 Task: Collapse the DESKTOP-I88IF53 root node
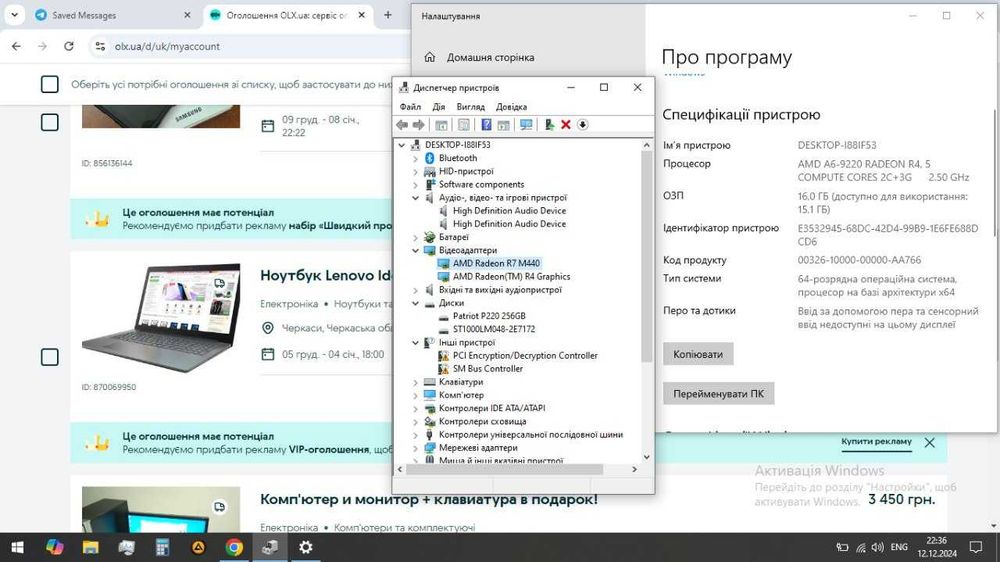tap(402, 145)
